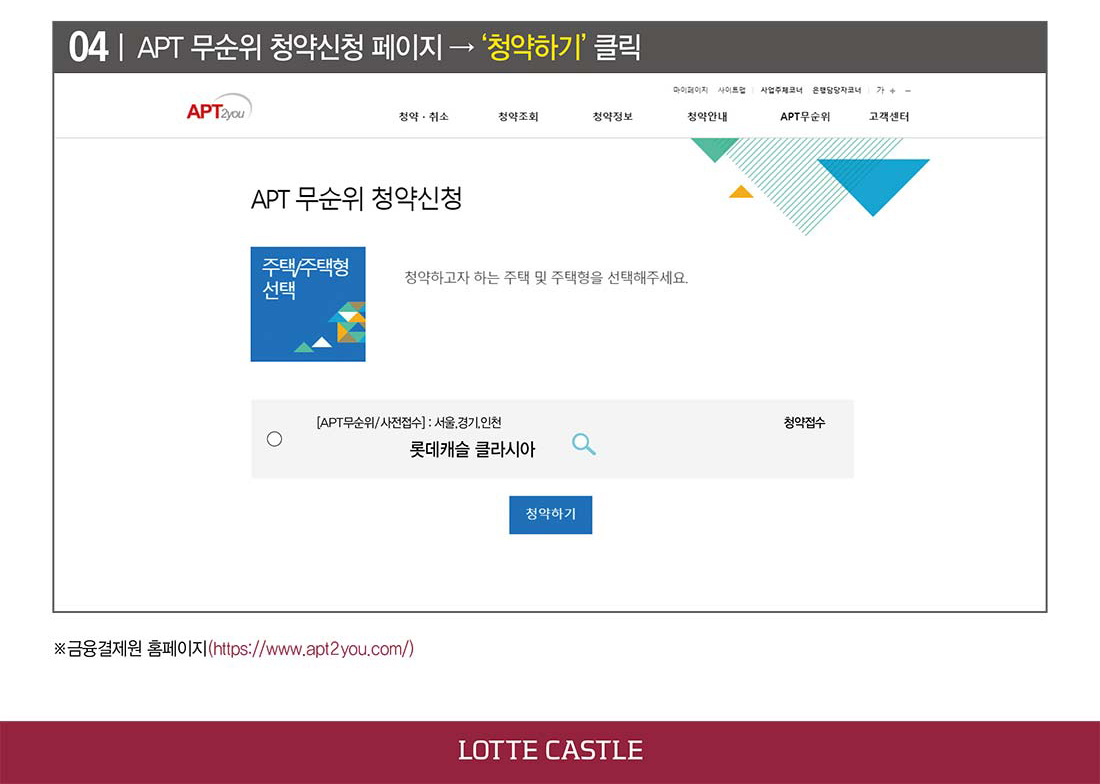Viewport: 1100px width, 784px height.
Task: Click the [APT무순위/사전접수] : 서울,경기,인천 label
Action: 409,422
